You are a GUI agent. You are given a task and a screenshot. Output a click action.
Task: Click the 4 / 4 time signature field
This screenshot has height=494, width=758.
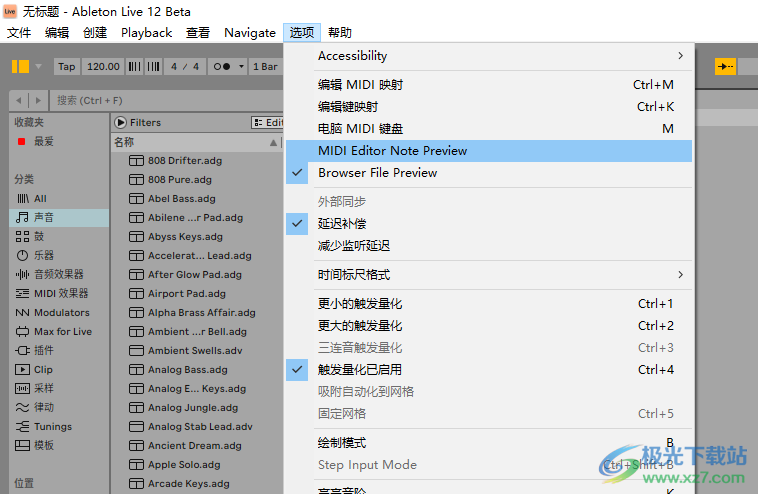(185, 66)
